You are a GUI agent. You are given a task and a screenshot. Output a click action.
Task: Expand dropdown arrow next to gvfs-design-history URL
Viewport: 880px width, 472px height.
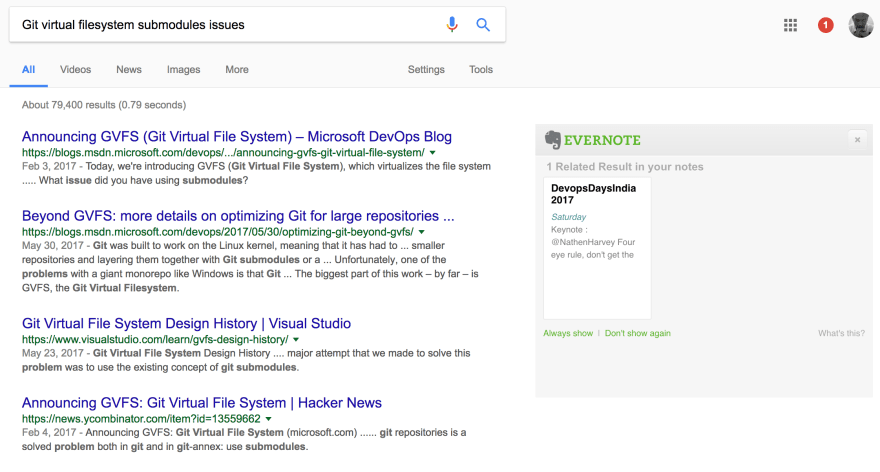coord(296,340)
